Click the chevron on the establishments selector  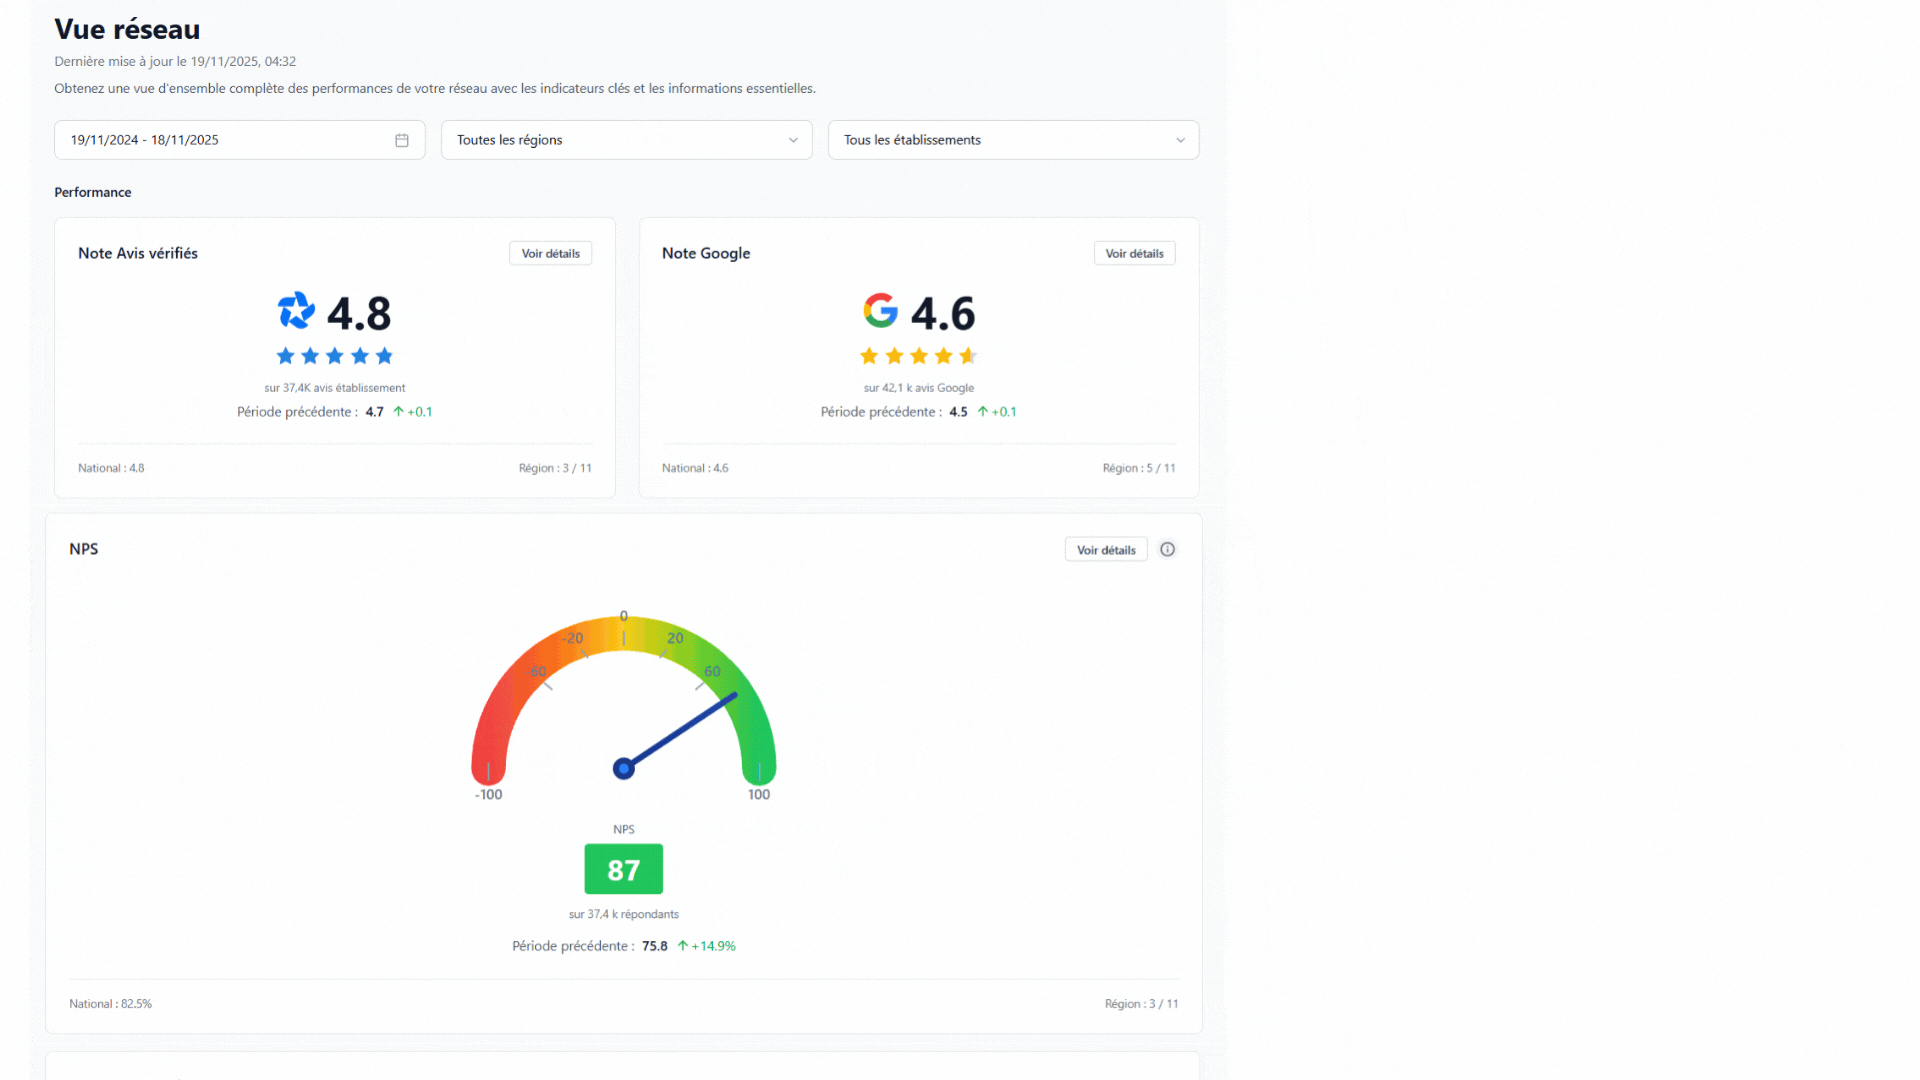1180,140
